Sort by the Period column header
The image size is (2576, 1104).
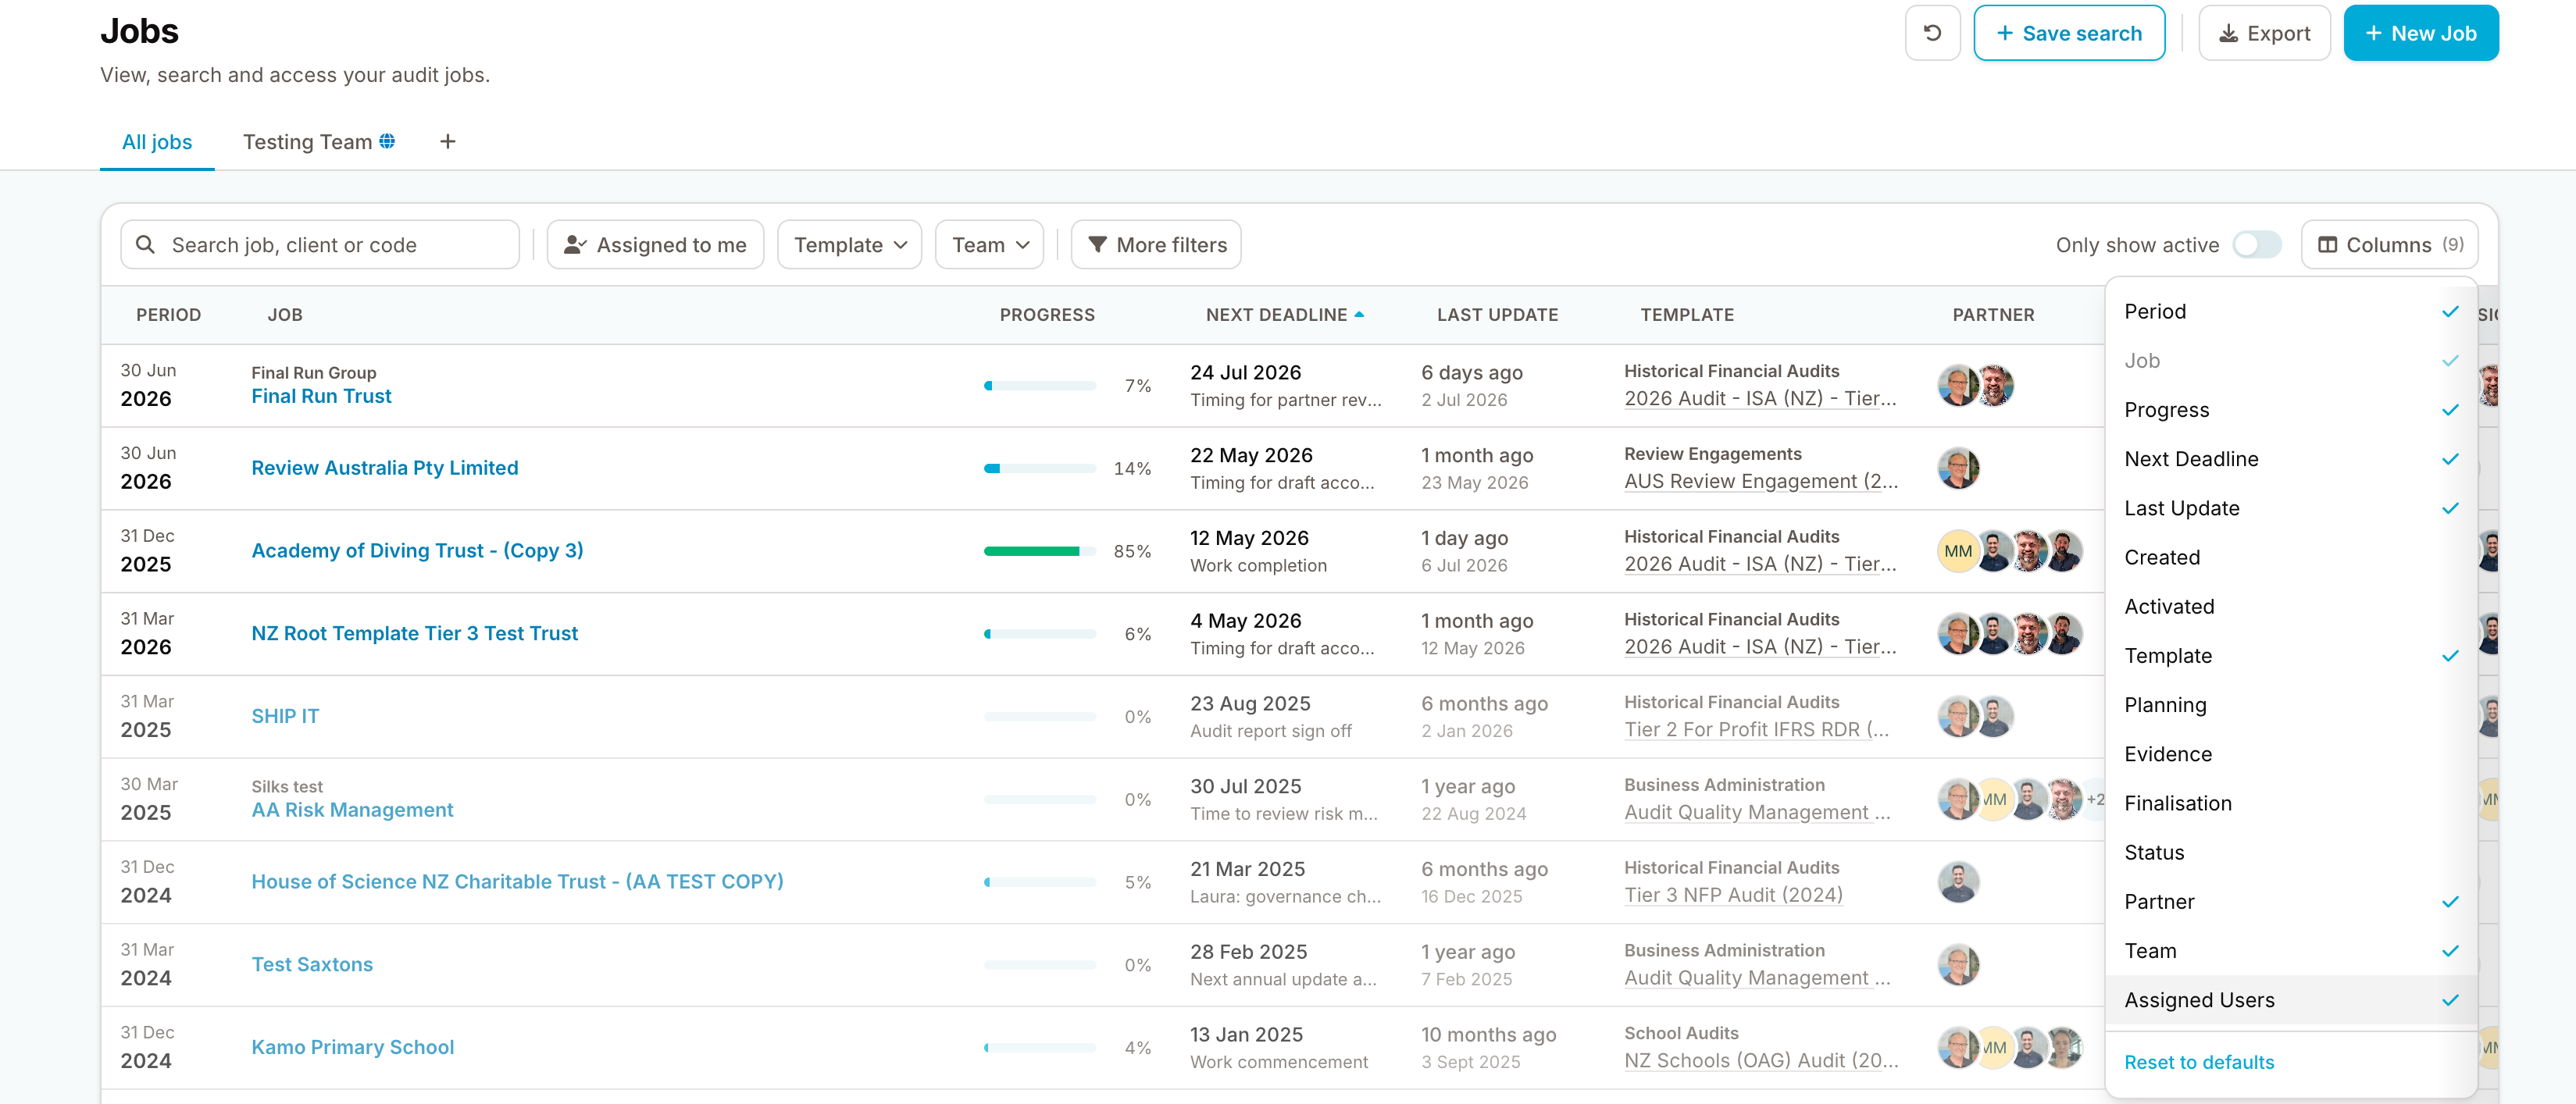(168, 314)
